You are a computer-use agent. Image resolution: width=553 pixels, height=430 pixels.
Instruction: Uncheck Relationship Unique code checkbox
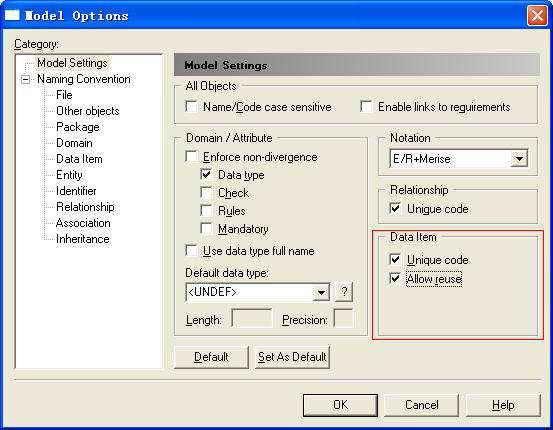pyautogui.click(x=395, y=208)
